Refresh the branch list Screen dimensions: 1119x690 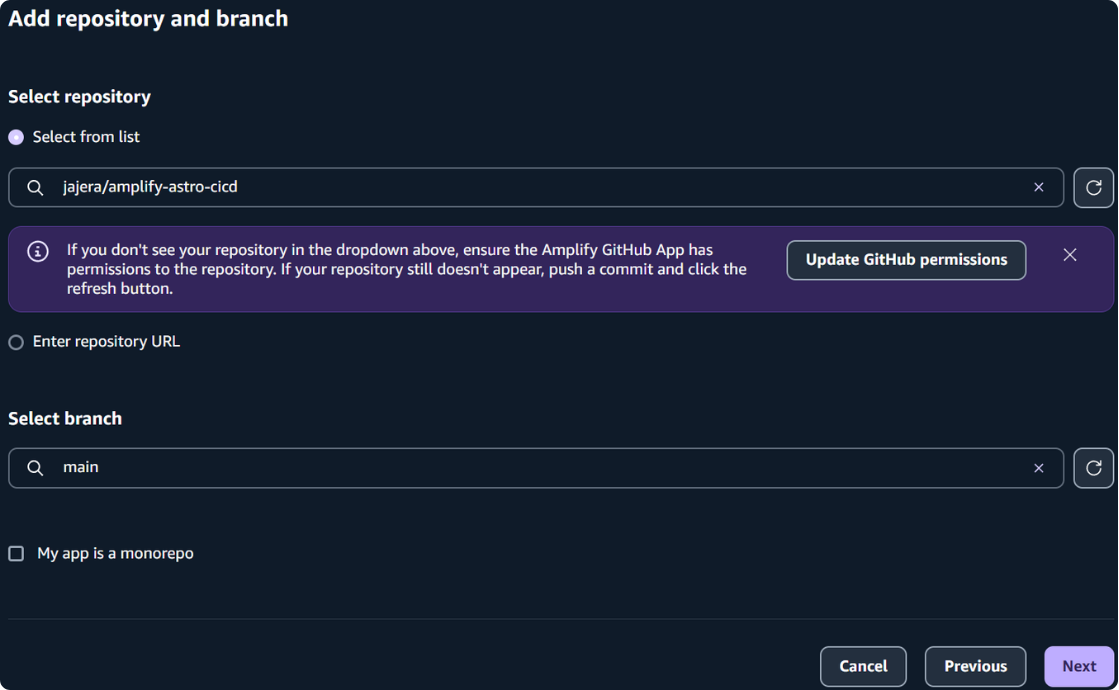(x=1093, y=468)
